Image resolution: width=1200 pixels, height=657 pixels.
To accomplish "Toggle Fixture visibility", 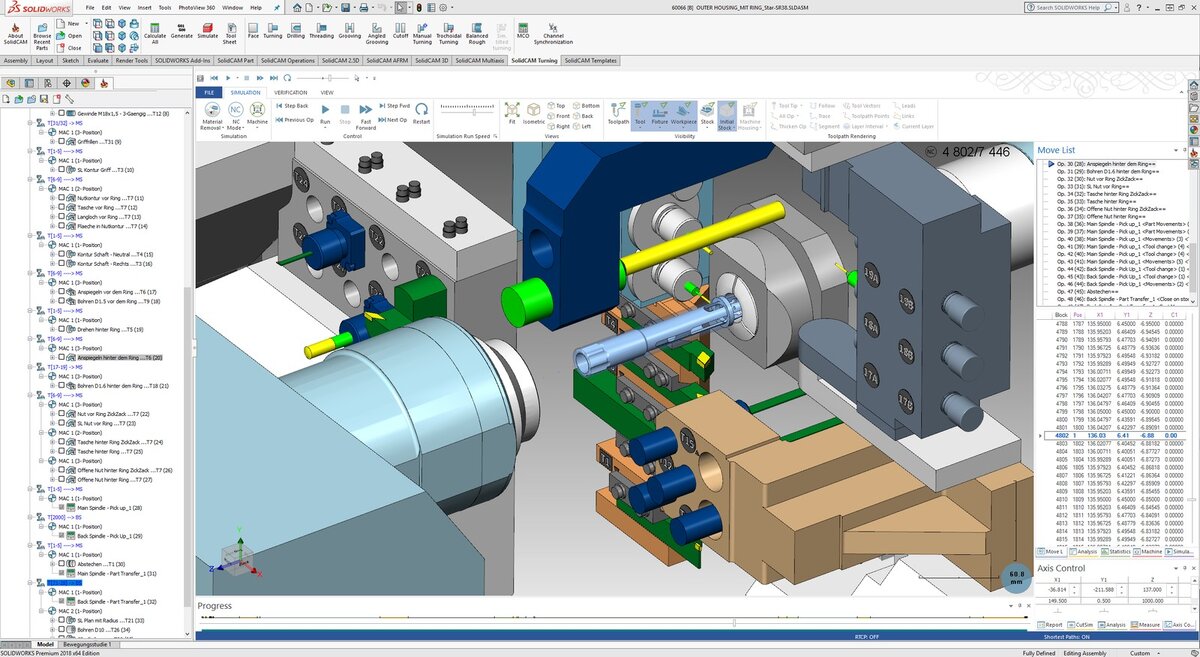I will [659, 112].
